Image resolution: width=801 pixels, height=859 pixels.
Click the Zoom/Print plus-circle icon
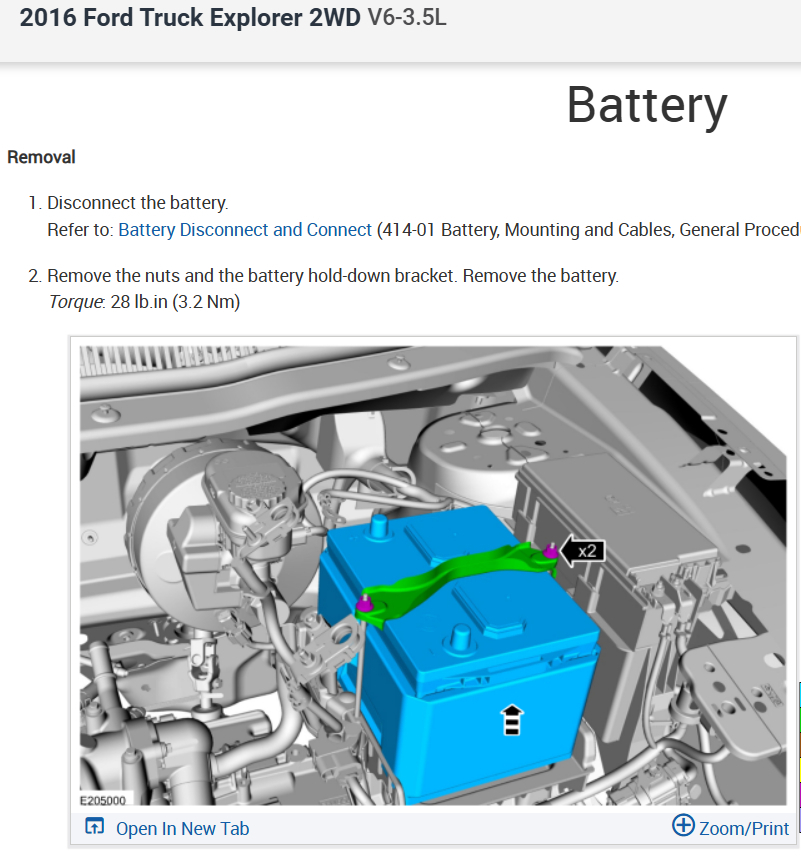[x=683, y=825]
